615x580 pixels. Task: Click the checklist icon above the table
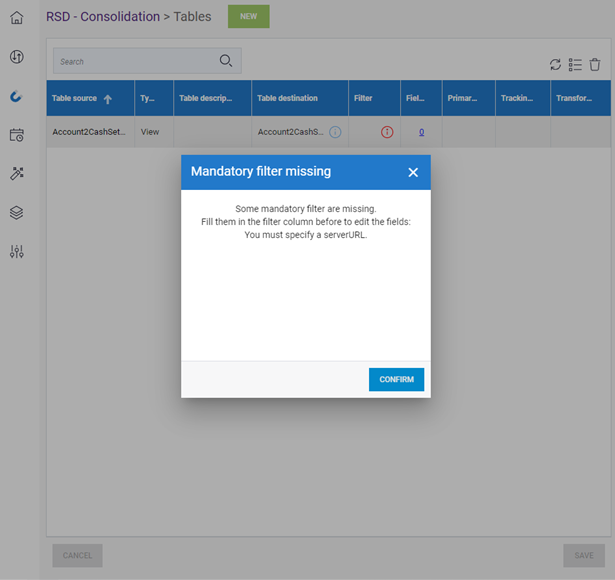(x=575, y=65)
